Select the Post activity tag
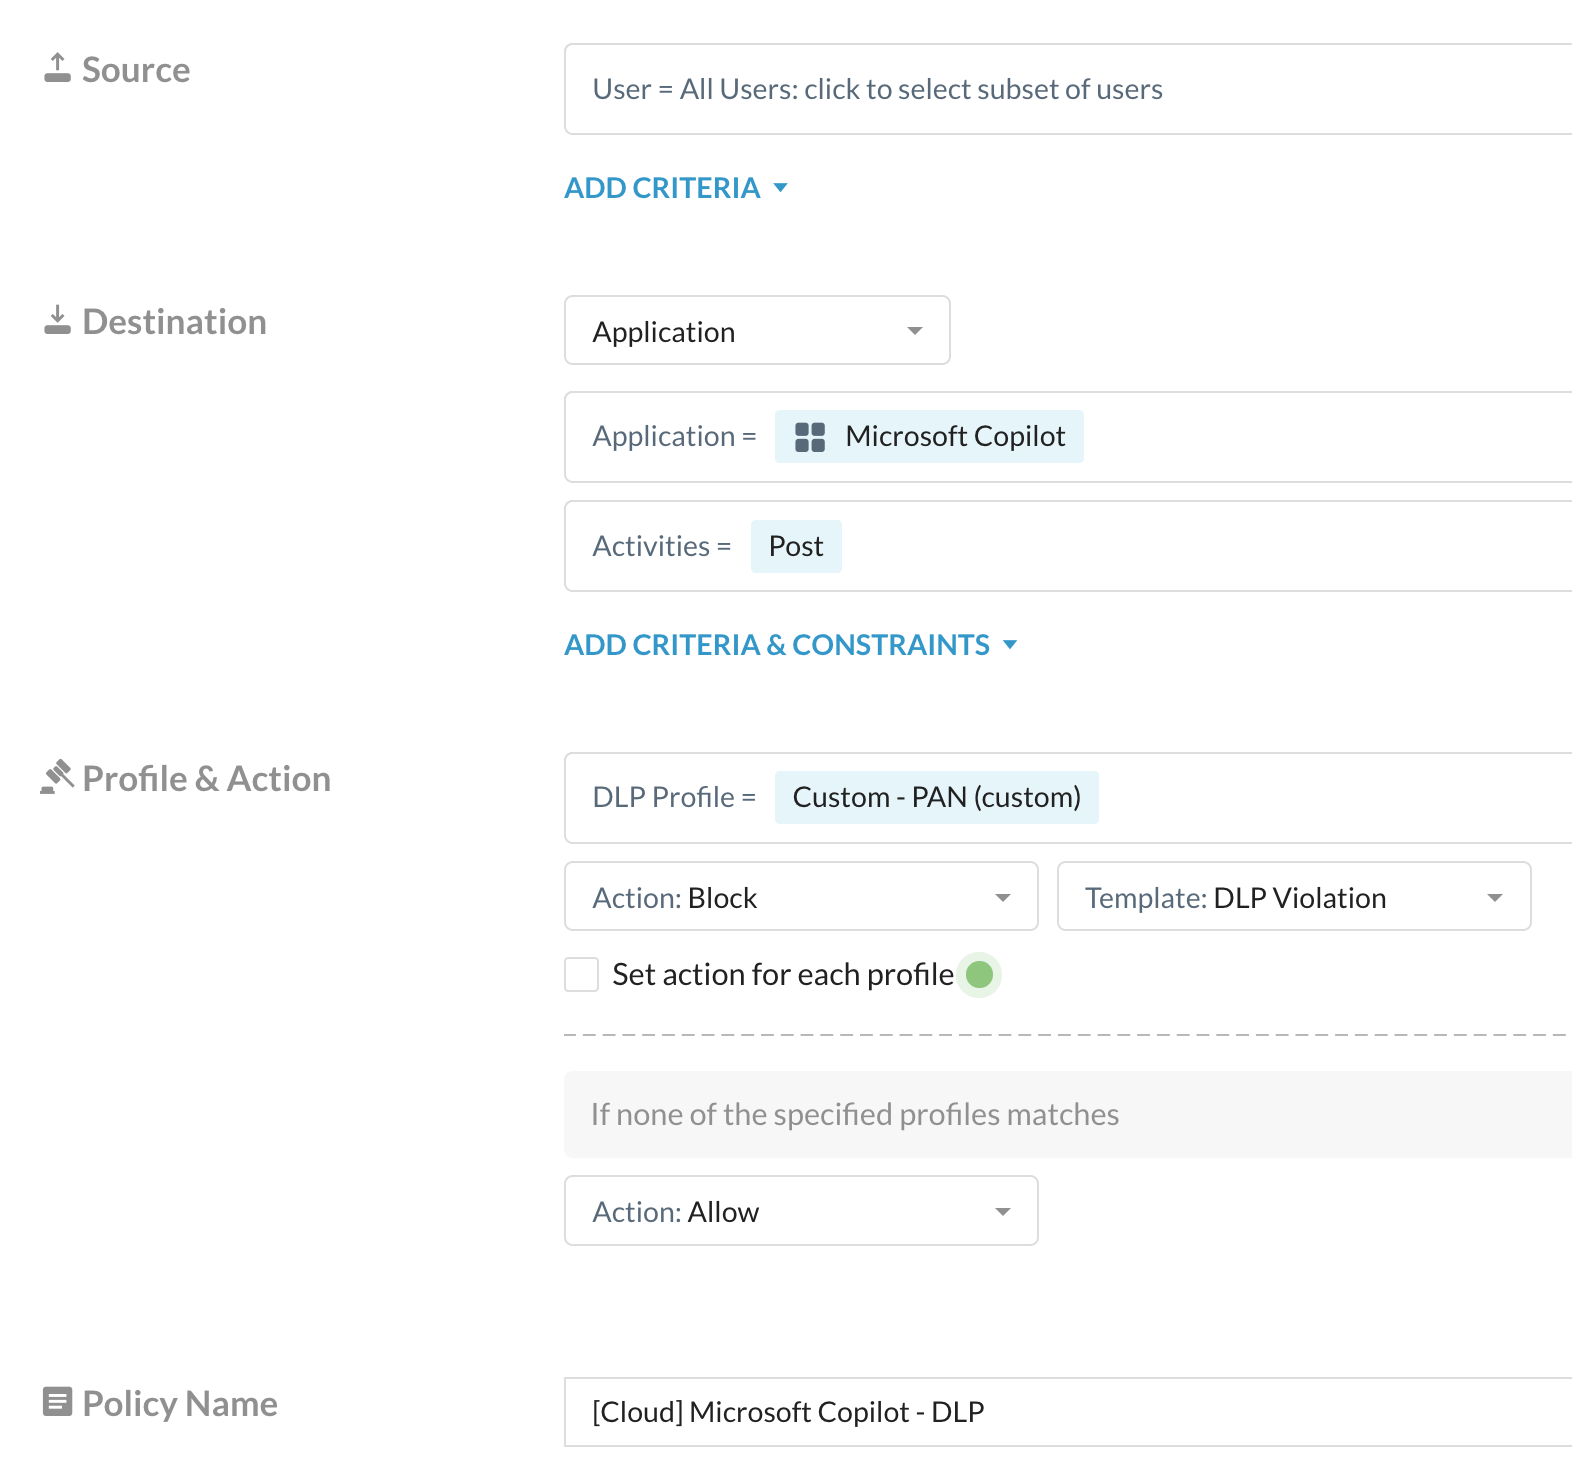Screen dimensions: 1572x1468 [796, 546]
